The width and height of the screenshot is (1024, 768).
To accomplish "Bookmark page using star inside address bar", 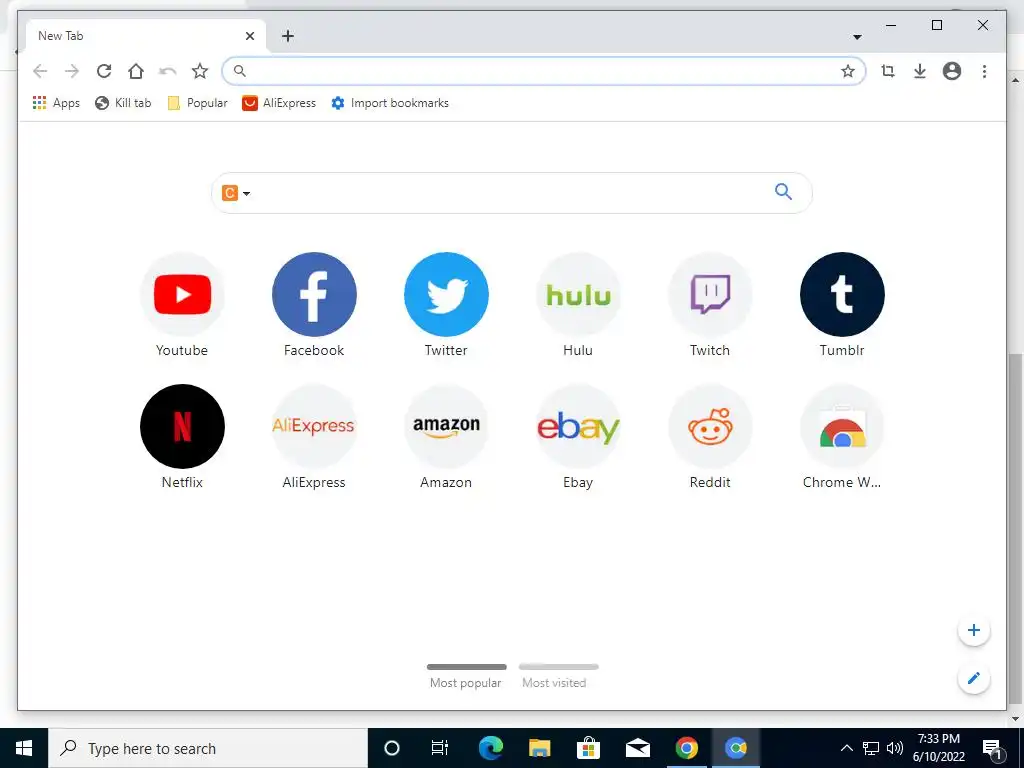I will [848, 71].
